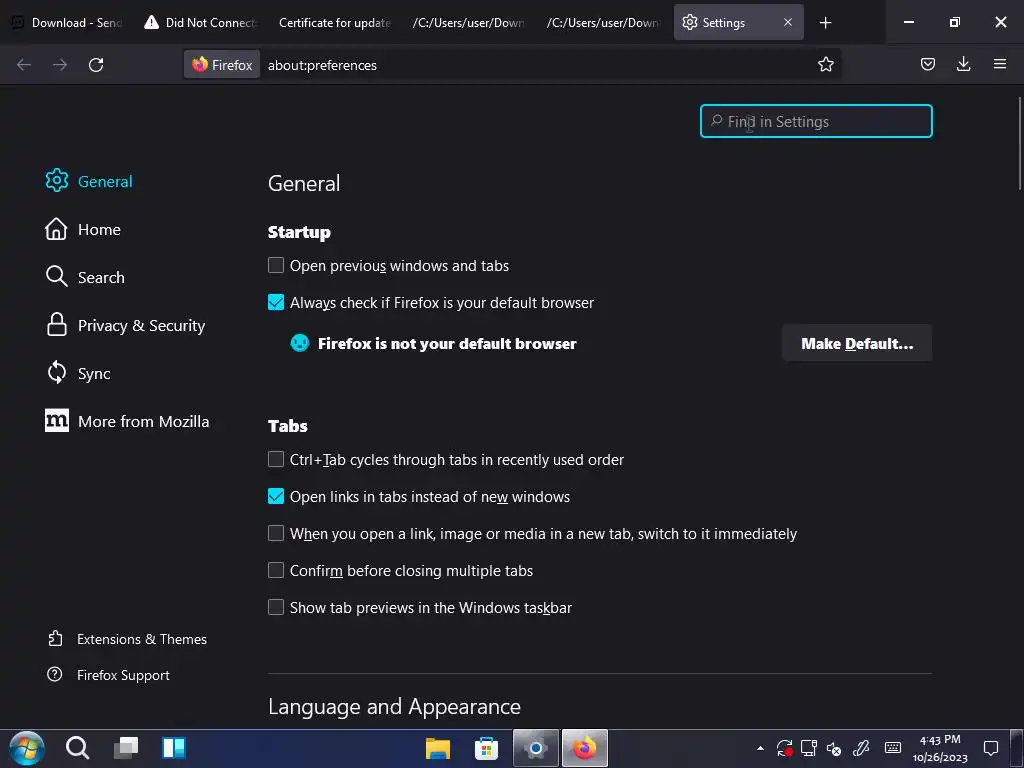Click the muted volume tray icon

[x=834, y=748]
